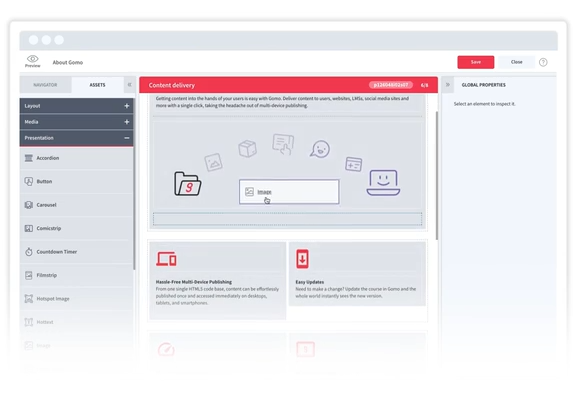Collapse the left assets panel chevron
This screenshot has width=576, height=410.
tap(129, 85)
